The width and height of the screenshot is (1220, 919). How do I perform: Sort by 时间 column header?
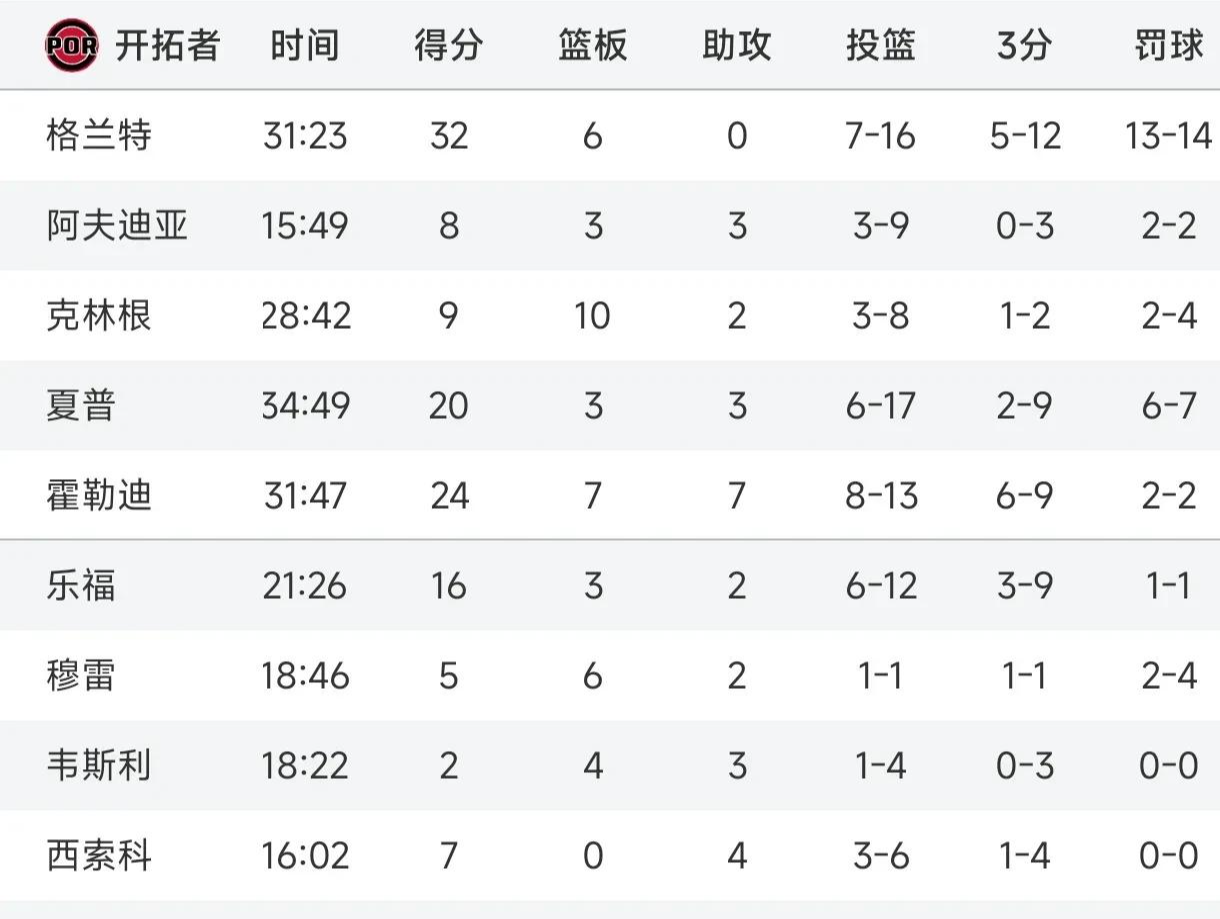305,46
